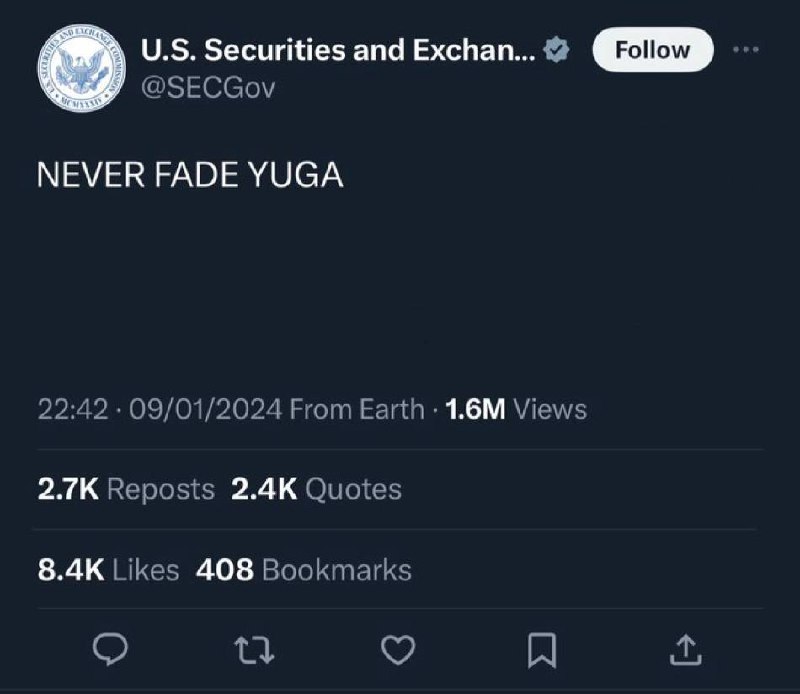Click the Likes label text

point(145,569)
